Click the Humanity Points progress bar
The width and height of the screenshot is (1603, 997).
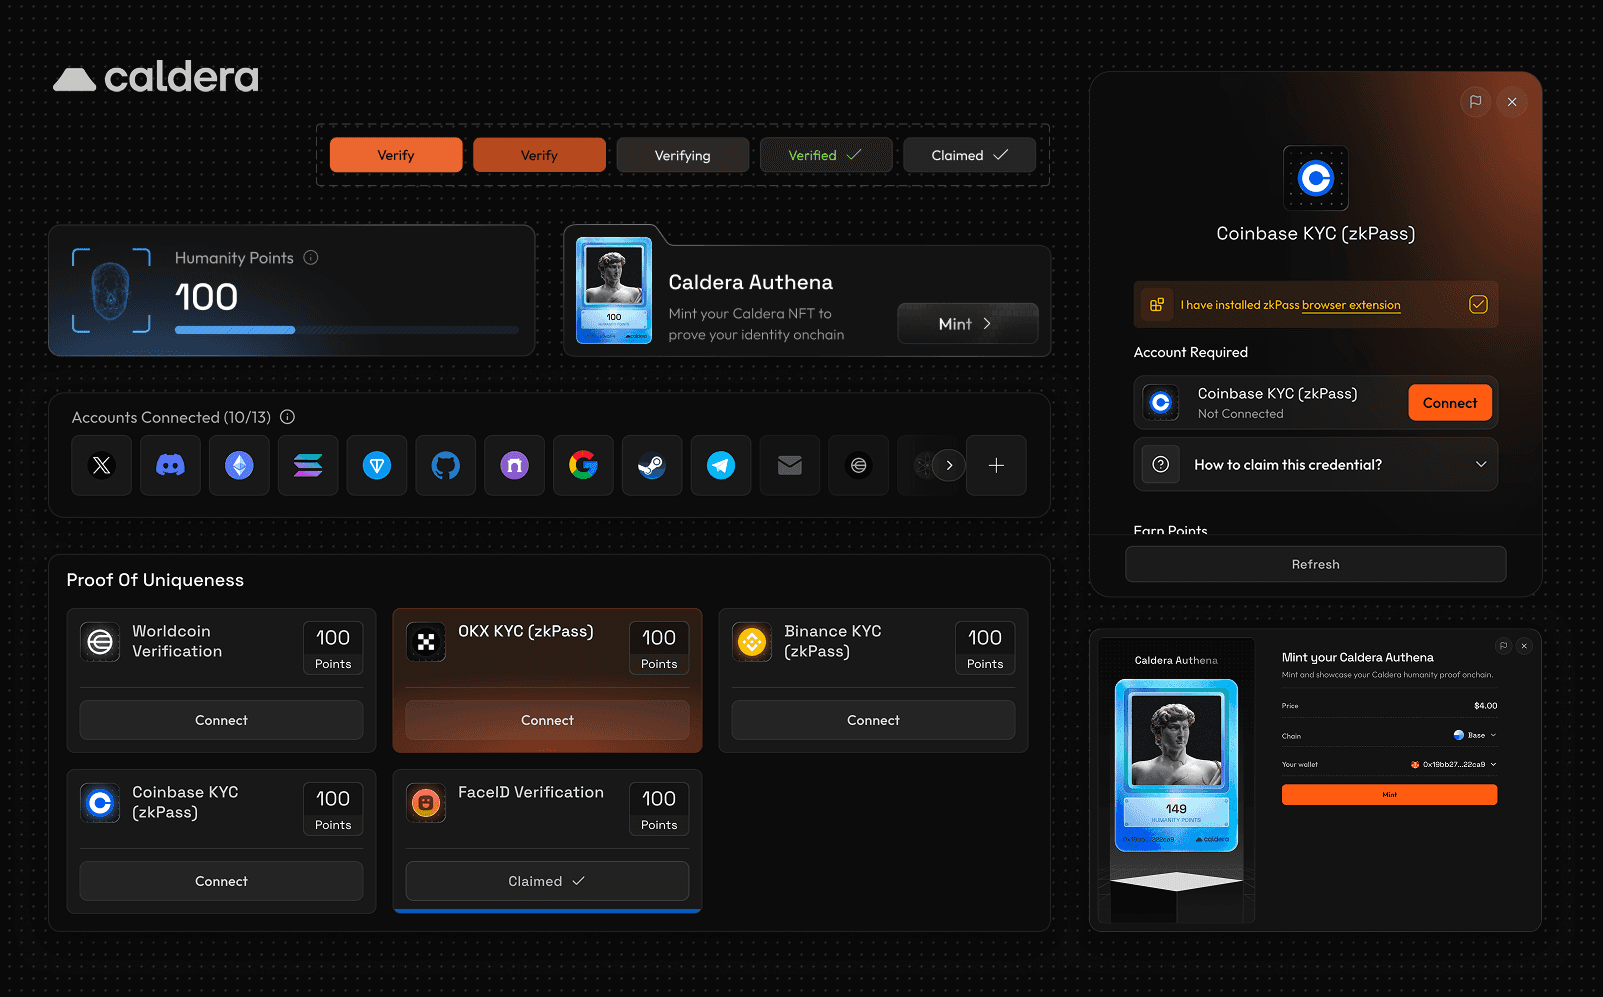(347, 330)
